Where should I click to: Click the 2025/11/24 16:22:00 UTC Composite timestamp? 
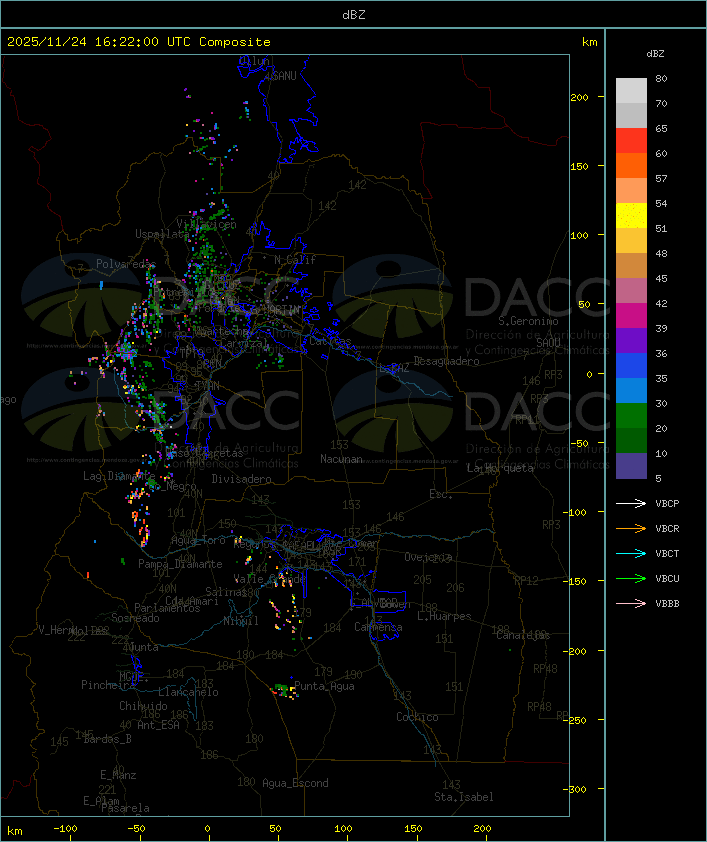tap(139, 42)
